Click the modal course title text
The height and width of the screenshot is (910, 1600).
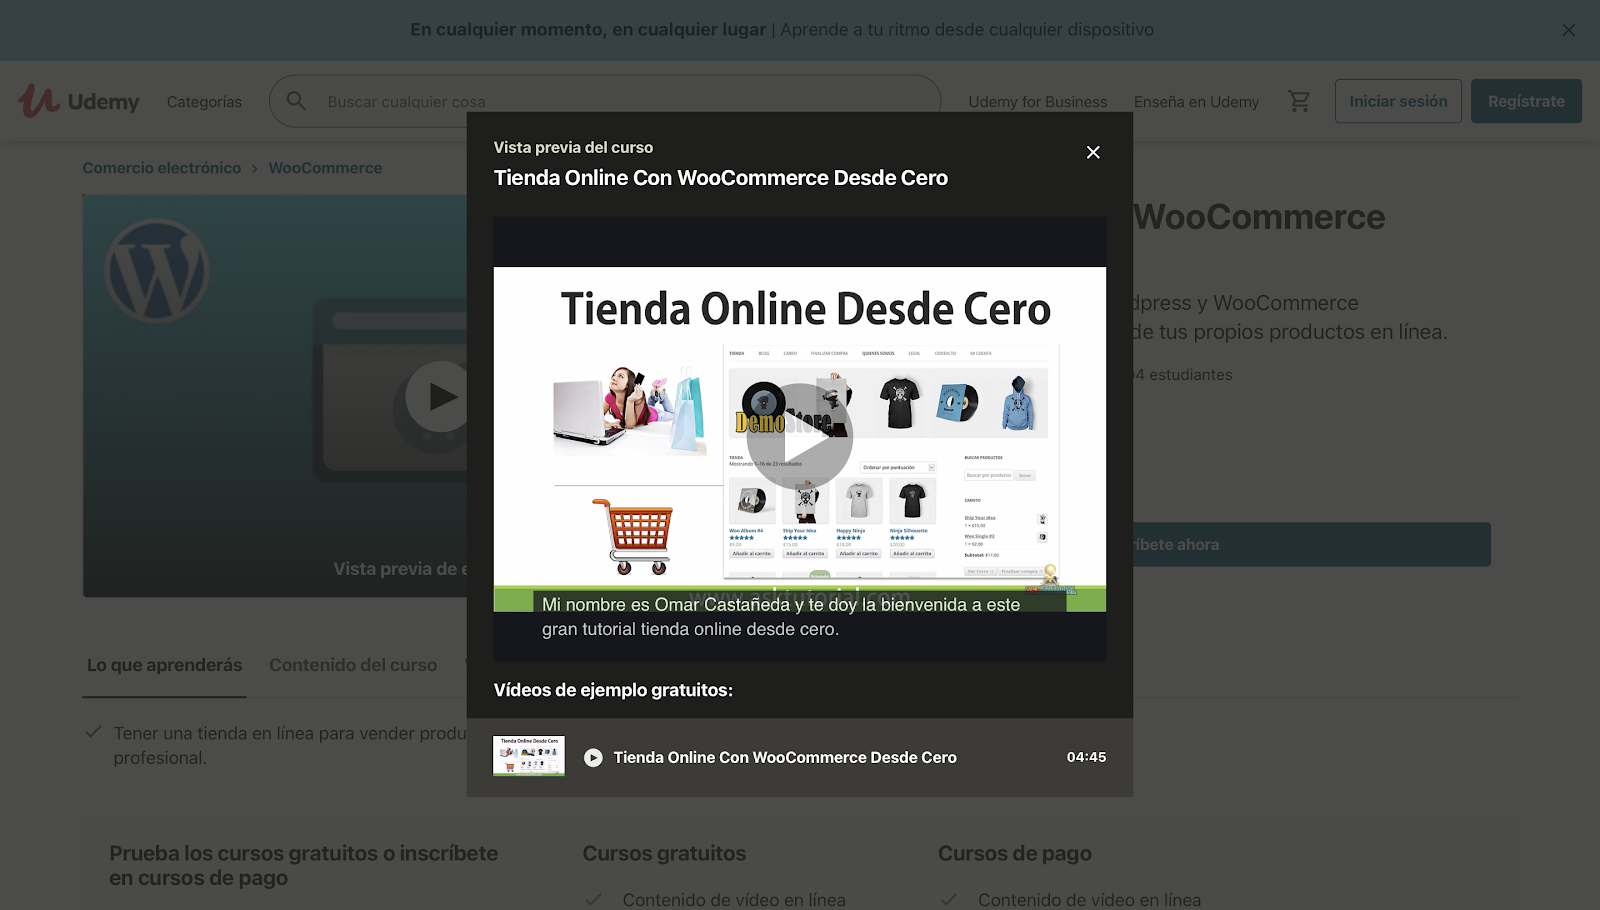(x=721, y=178)
